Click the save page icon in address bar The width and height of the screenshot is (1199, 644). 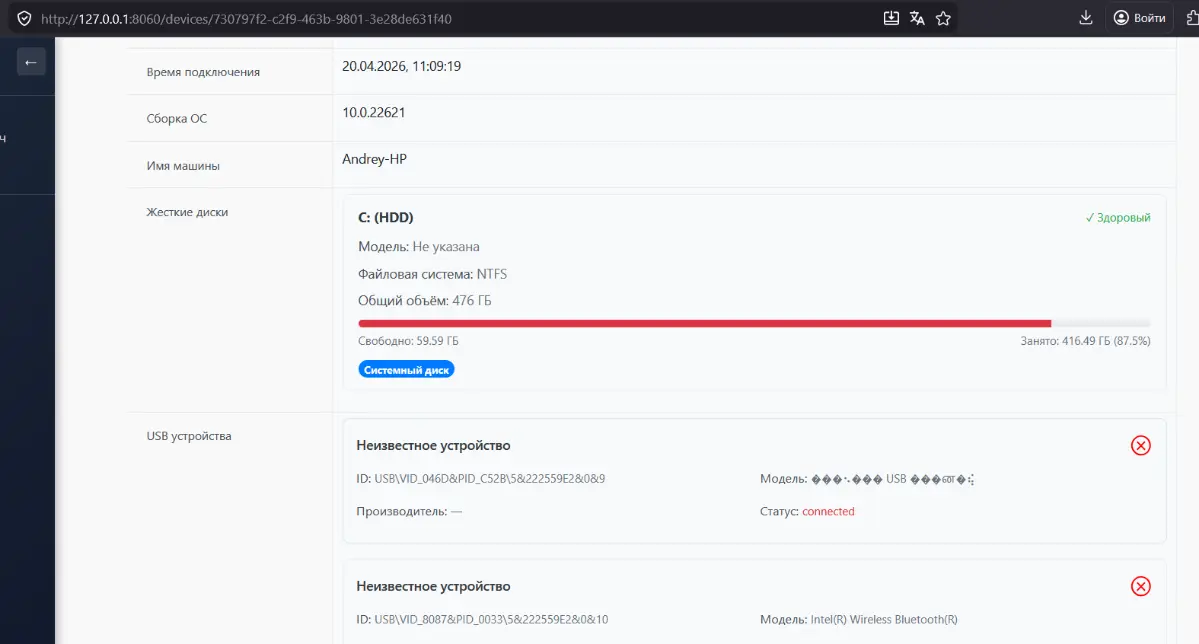pos(891,18)
